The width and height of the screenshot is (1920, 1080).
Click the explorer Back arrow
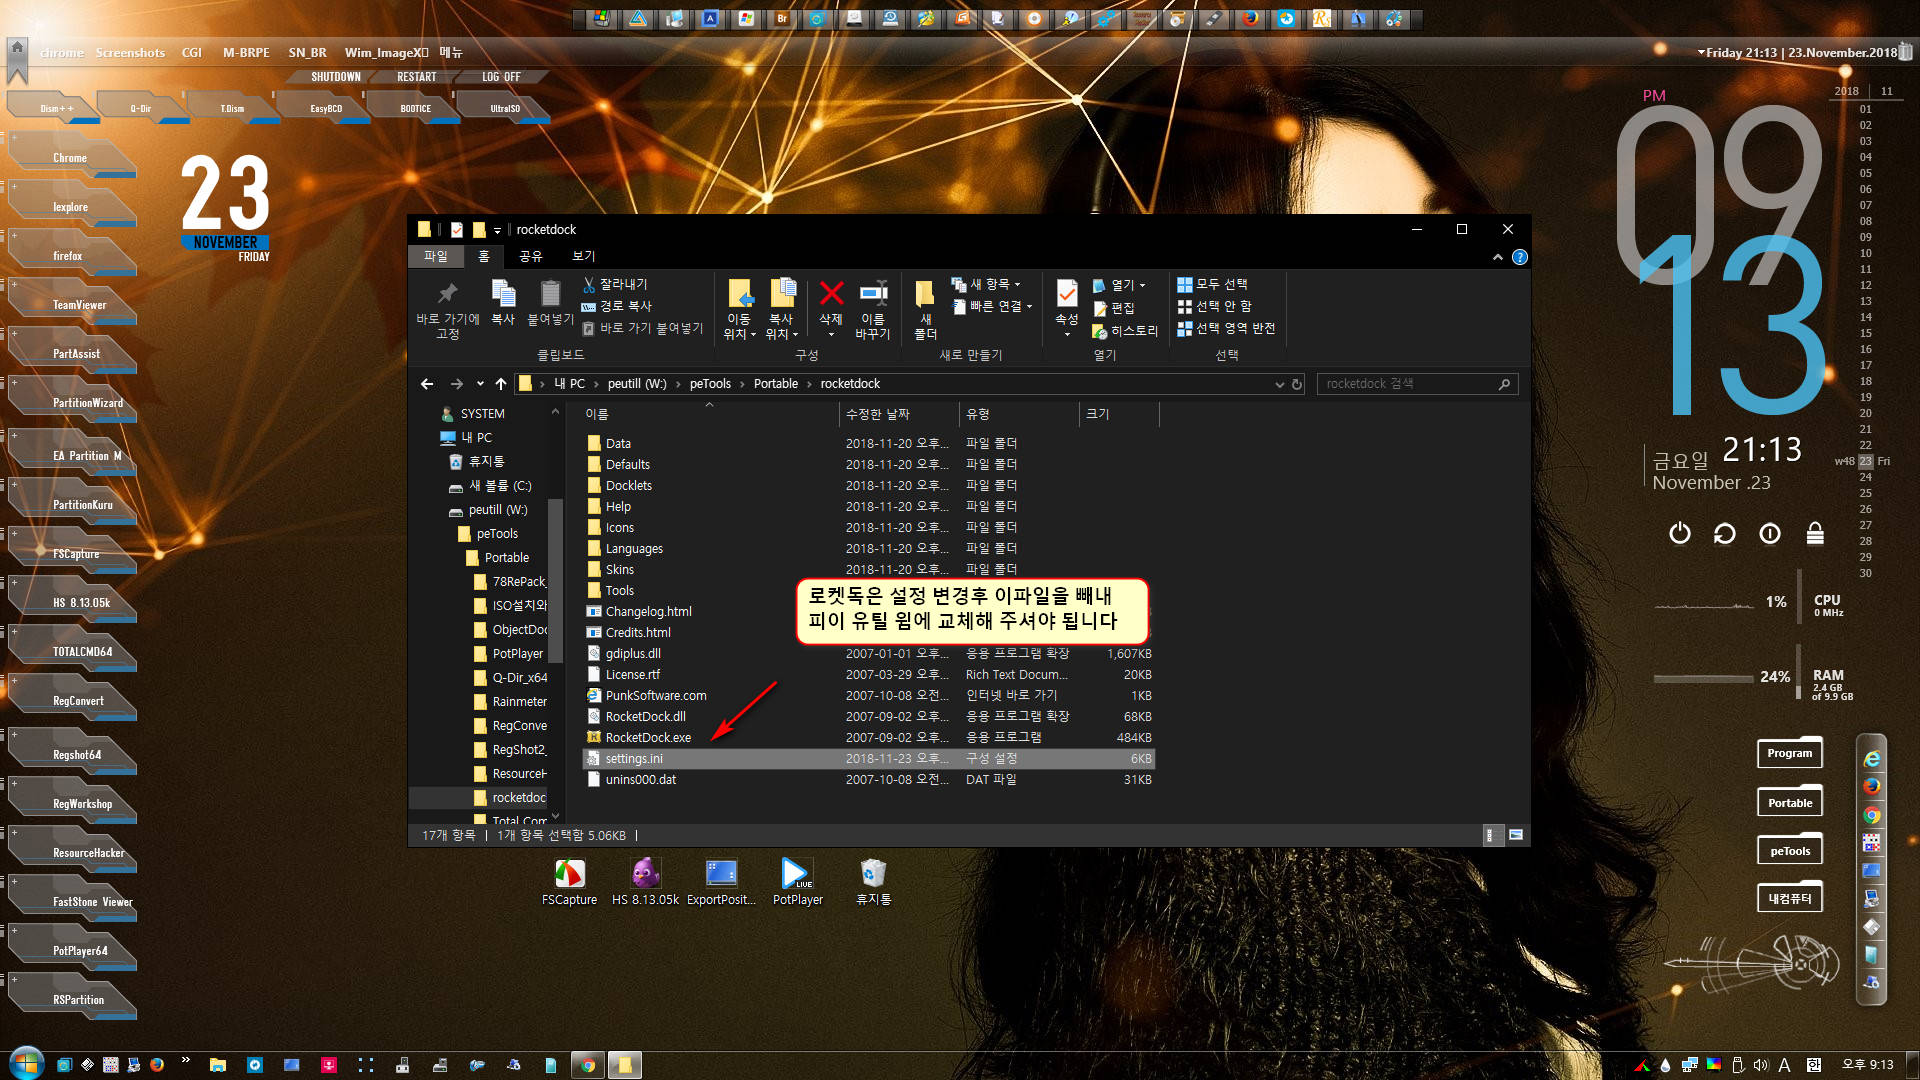click(427, 384)
